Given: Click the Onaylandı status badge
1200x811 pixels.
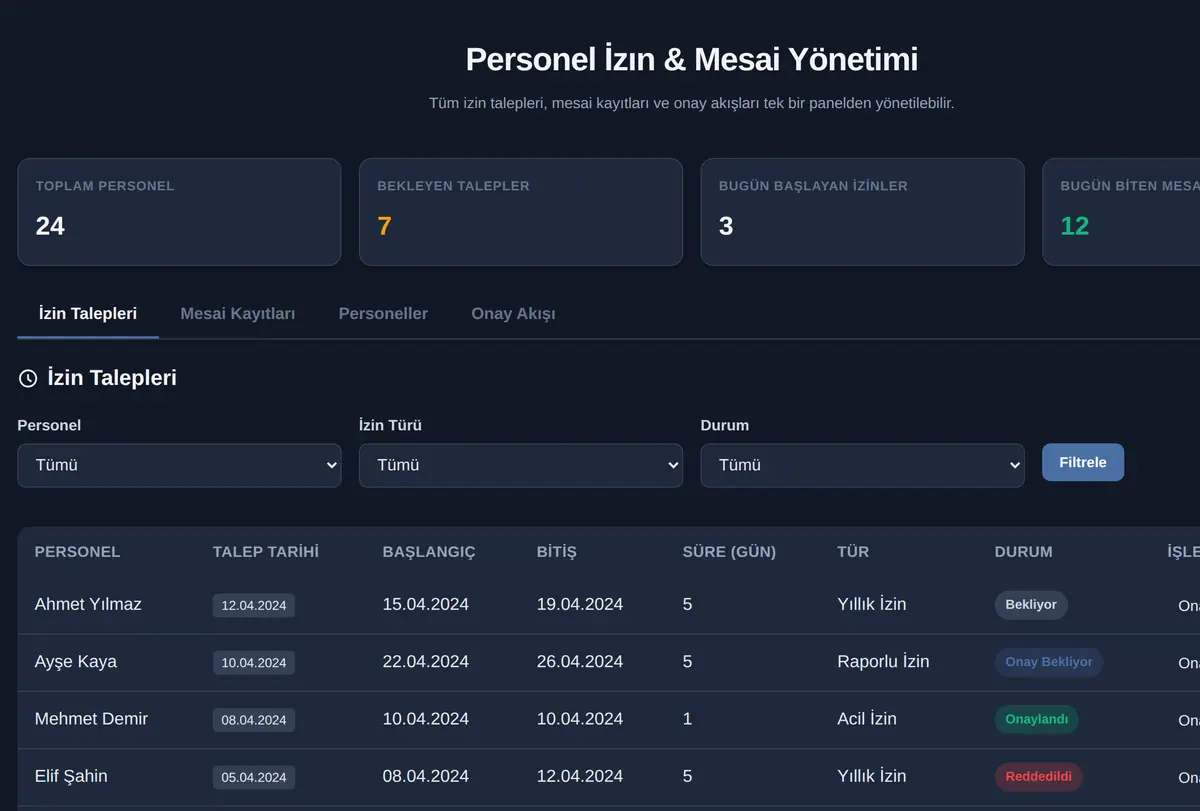Looking at the screenshot, I should [x=1036, y=719].
